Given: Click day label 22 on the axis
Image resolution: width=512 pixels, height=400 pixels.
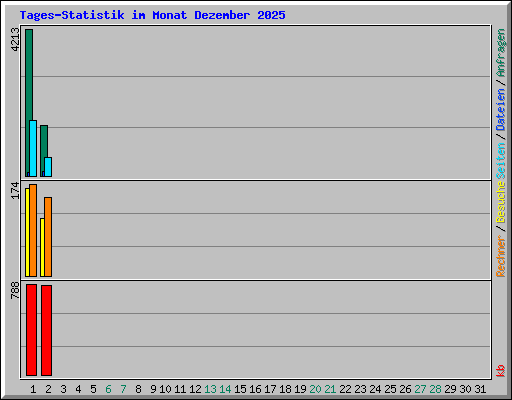Looking at the screenshot, I should coord(345,389).
